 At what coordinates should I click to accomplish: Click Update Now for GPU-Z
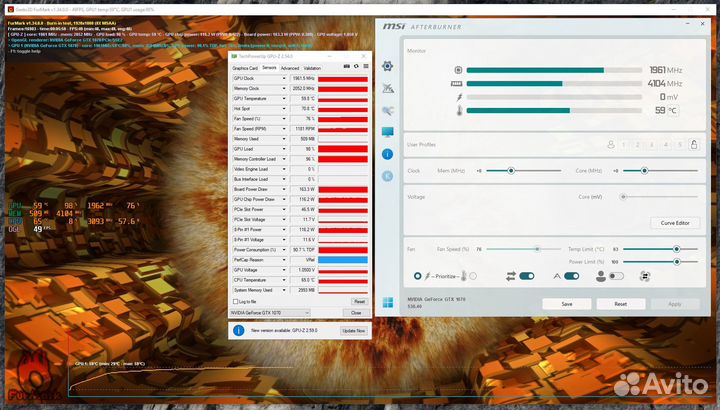[x=354, y=331]
